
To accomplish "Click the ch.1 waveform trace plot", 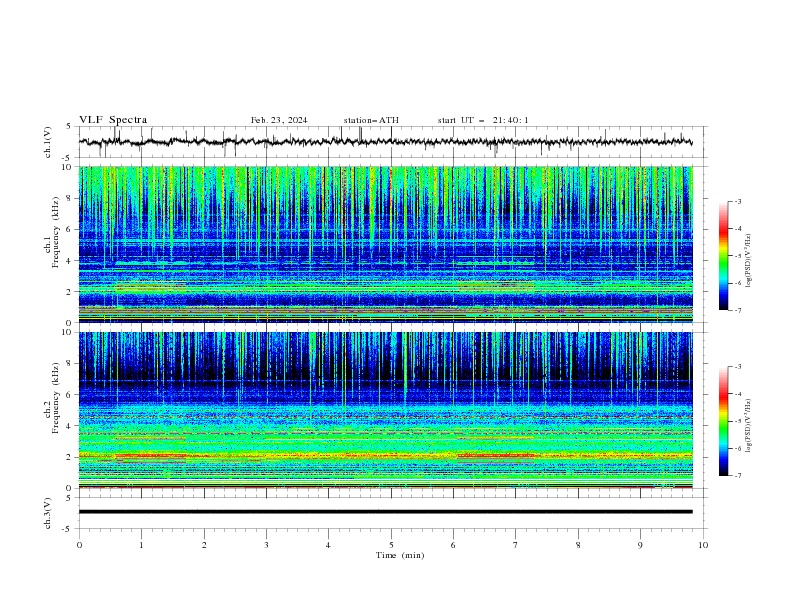I will click(x=386, y=142).
